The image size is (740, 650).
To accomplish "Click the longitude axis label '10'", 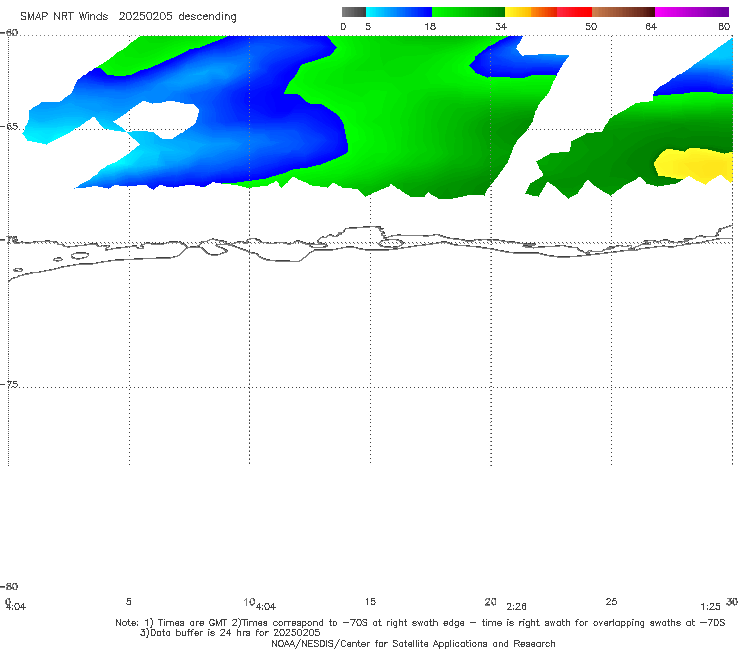I will point(249,602).
